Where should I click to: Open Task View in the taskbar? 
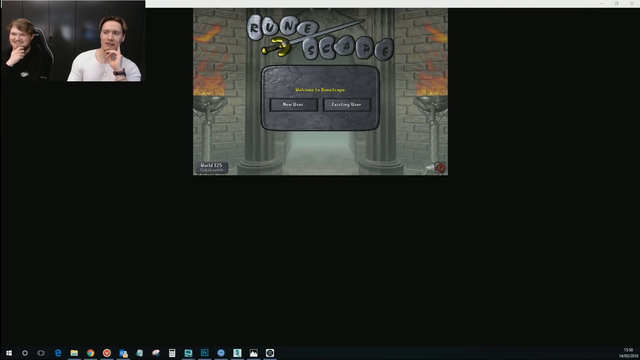tap(41, 353)
